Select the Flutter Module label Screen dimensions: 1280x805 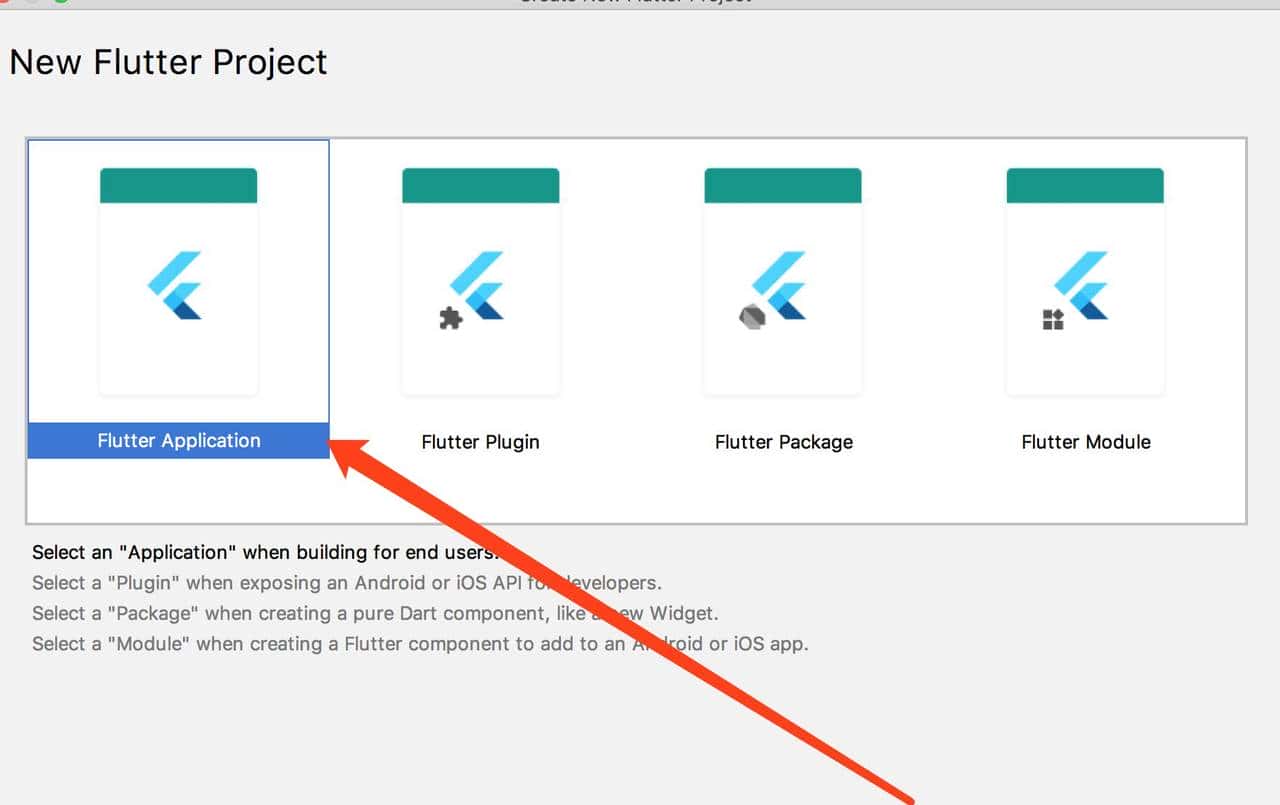(x=1086, y=442)
